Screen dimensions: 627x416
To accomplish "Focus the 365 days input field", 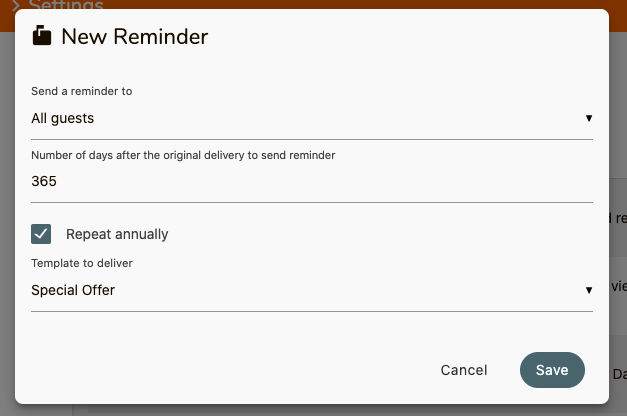I will (x=312, y=181).
